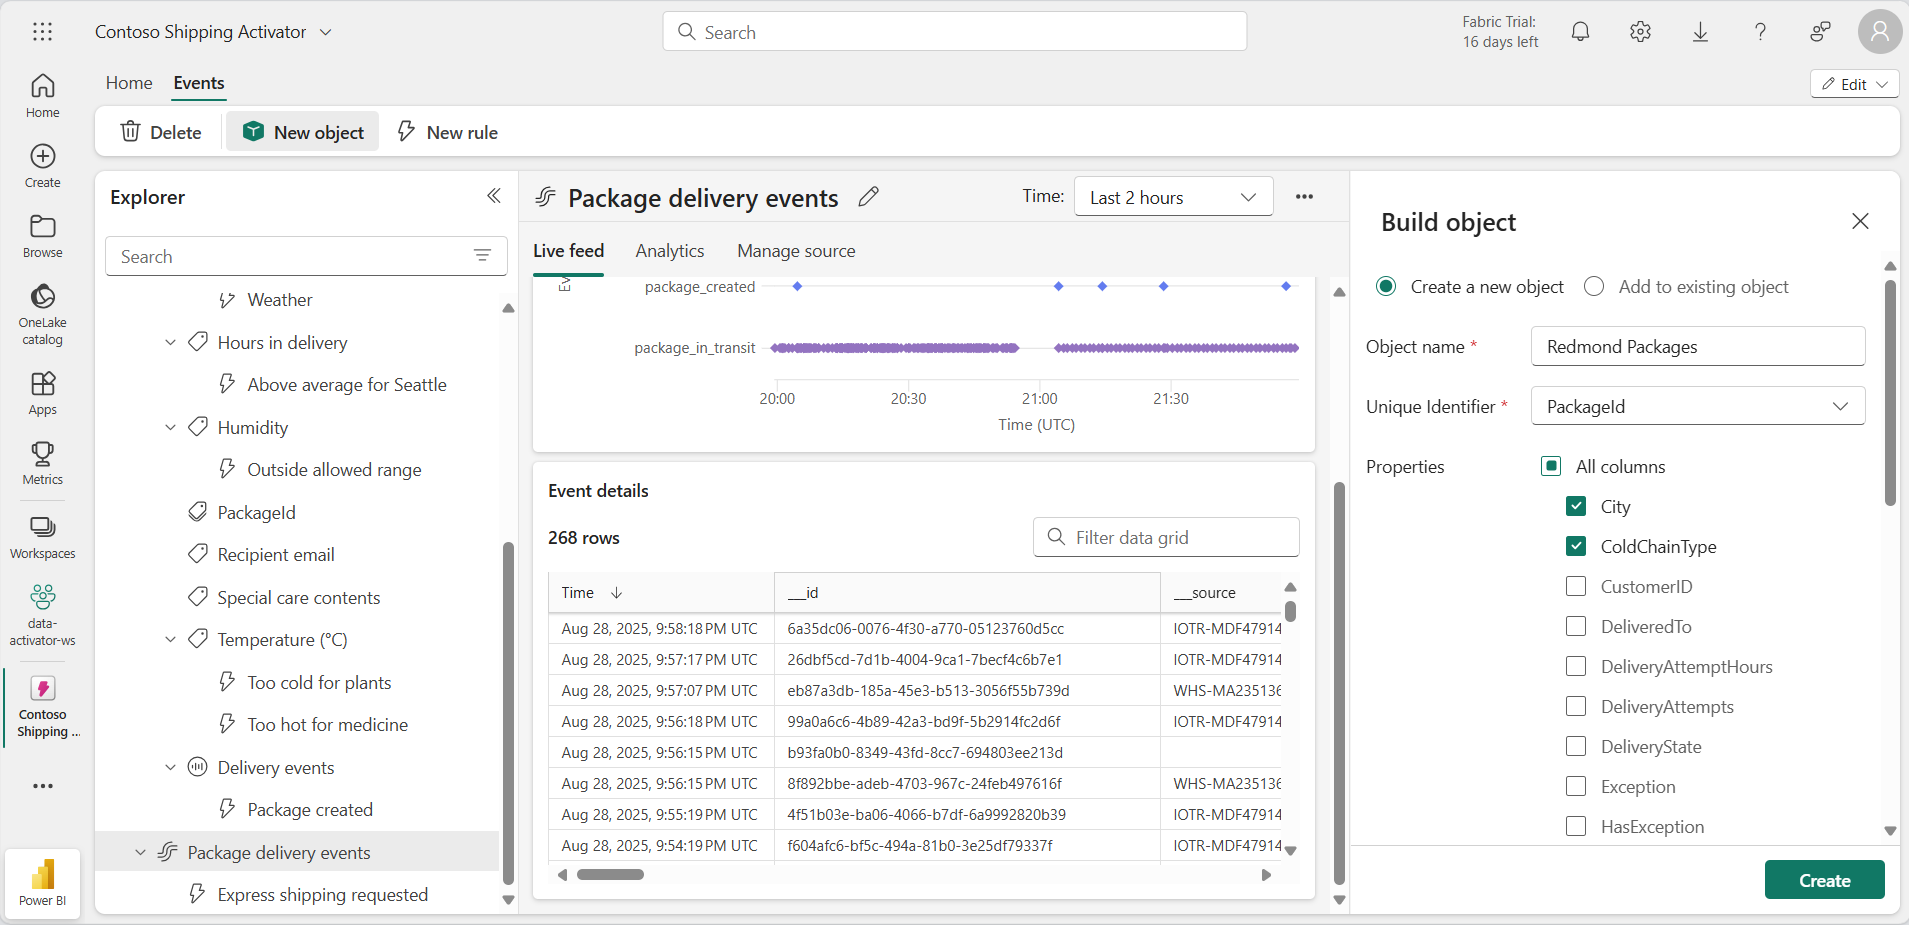
Task: Open the settings gear icon
Action: pyautogui.click(x=1640, y=32)
